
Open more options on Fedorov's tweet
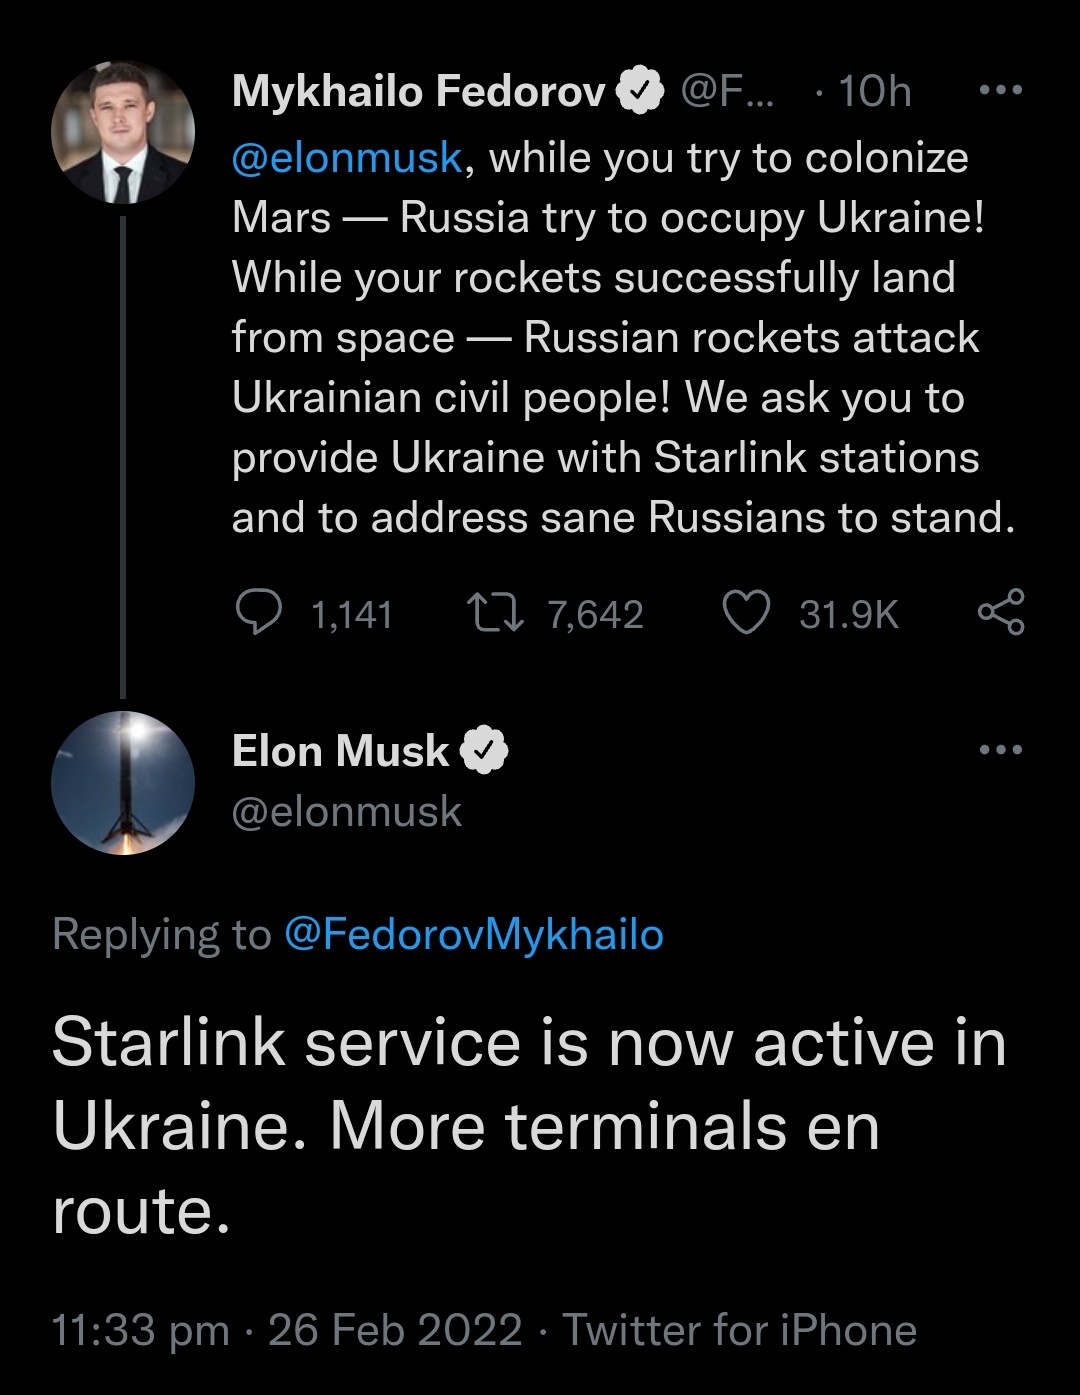point(1000,91)
